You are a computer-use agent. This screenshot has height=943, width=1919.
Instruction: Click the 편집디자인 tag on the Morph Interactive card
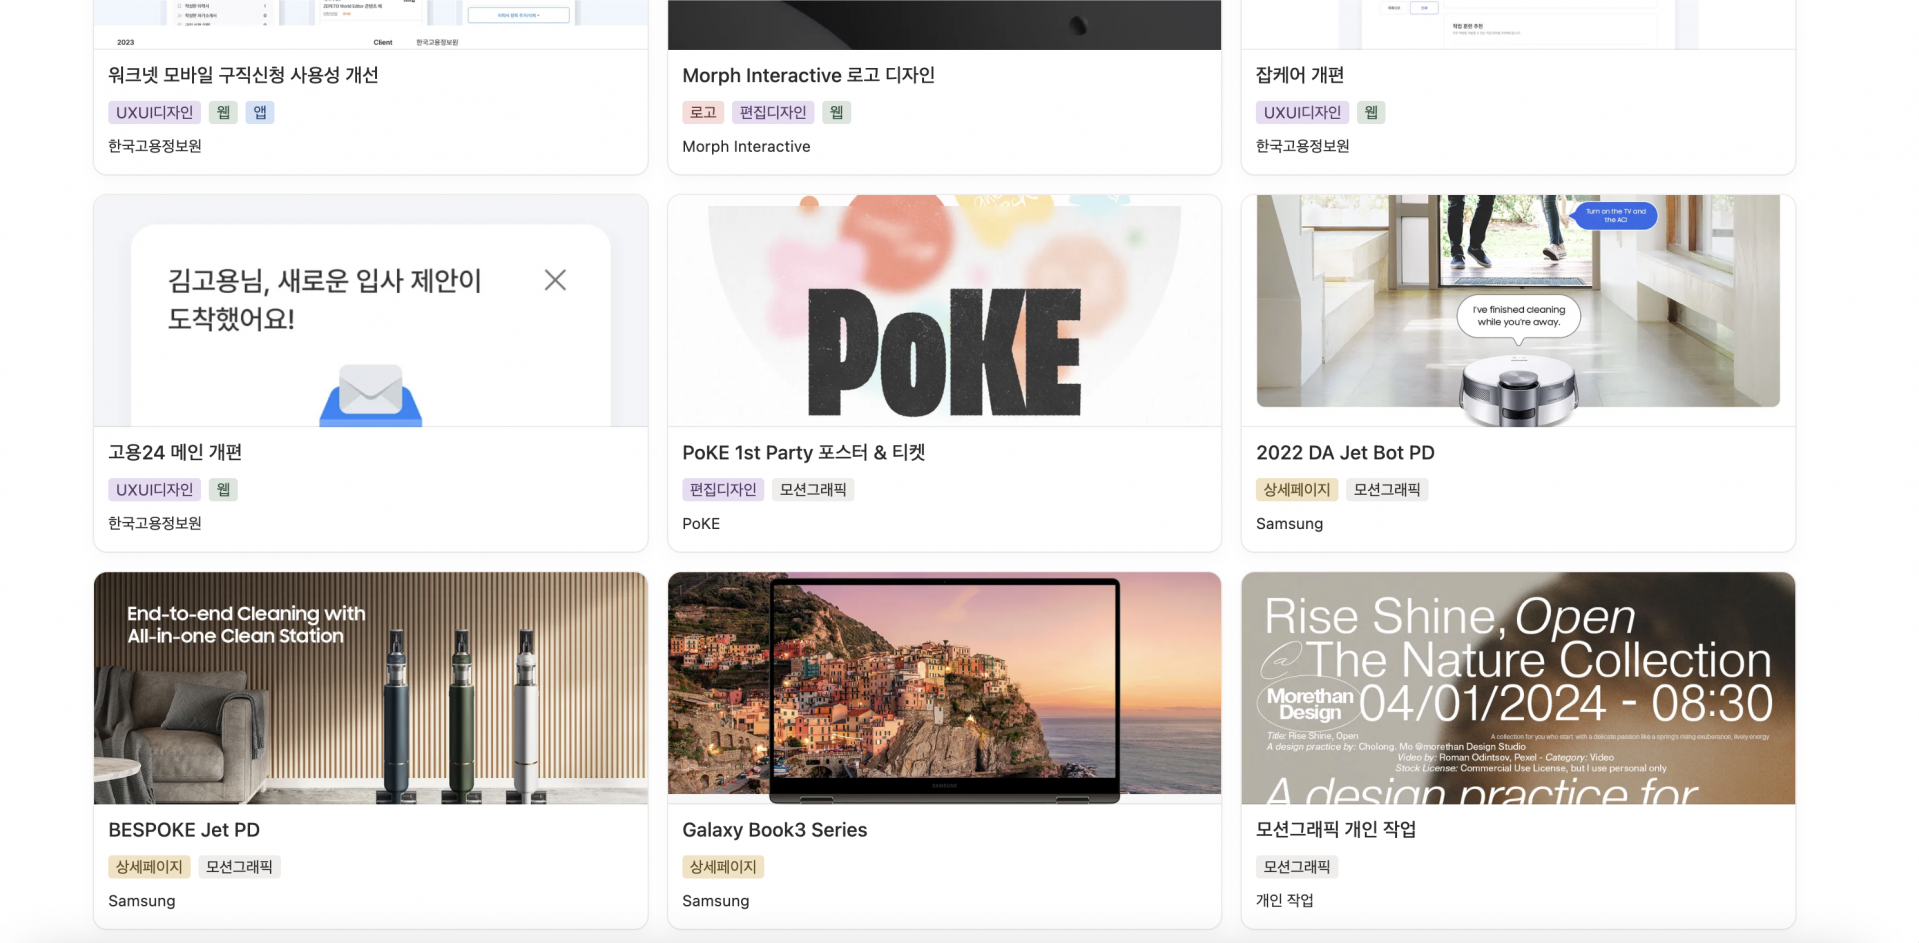click(x=773, y=112)
